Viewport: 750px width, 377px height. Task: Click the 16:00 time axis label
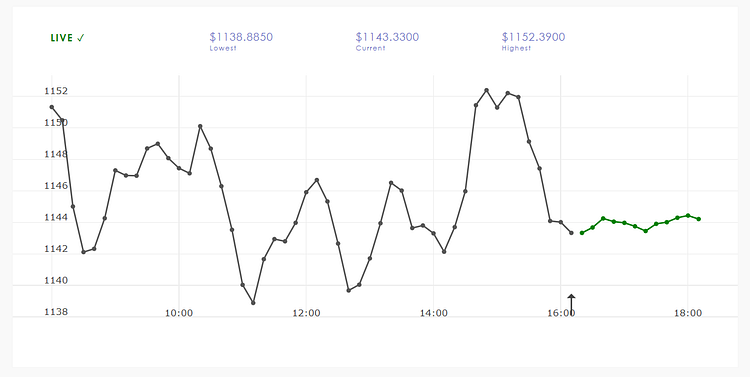(561, 313)
